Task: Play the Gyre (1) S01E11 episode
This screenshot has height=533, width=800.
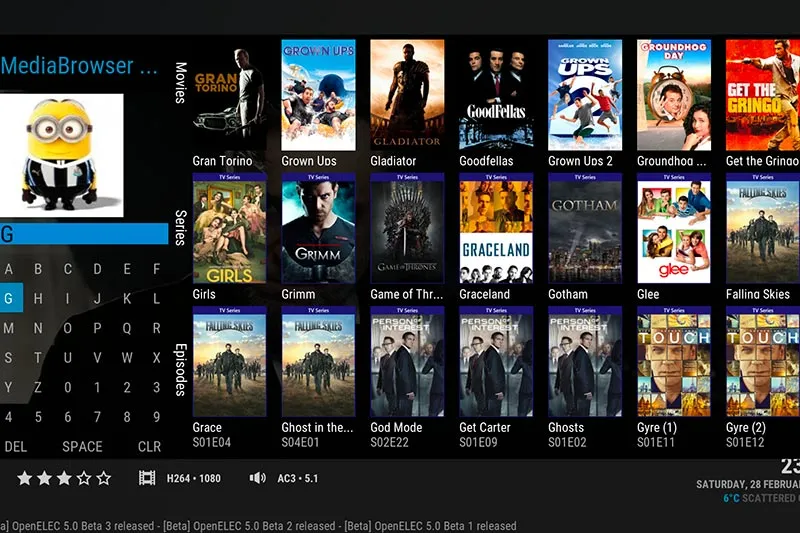Action: pos(674,361)
